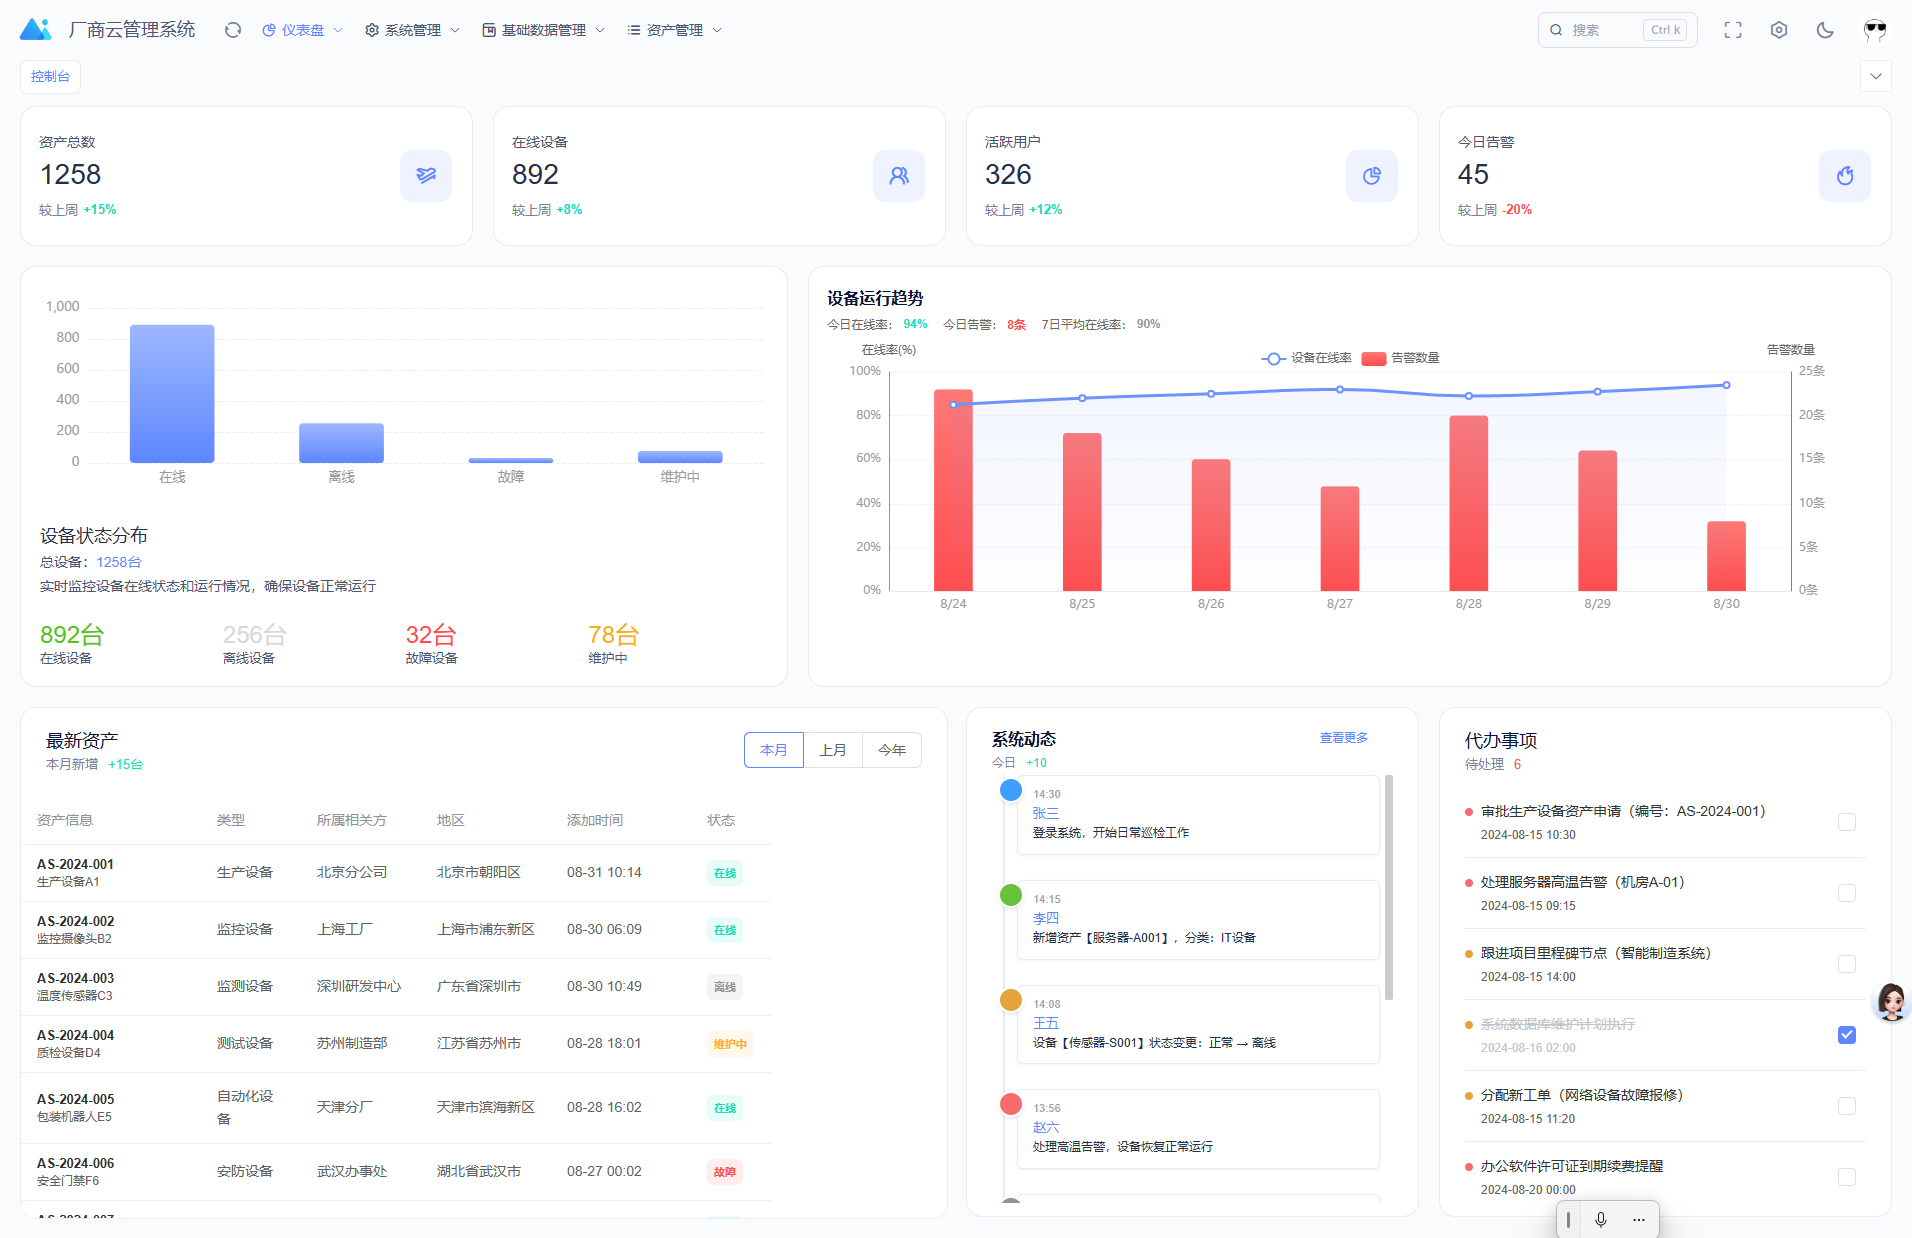
Task: Expand the 资产管理 dropdown menu
Action: (x=674, y=30)
